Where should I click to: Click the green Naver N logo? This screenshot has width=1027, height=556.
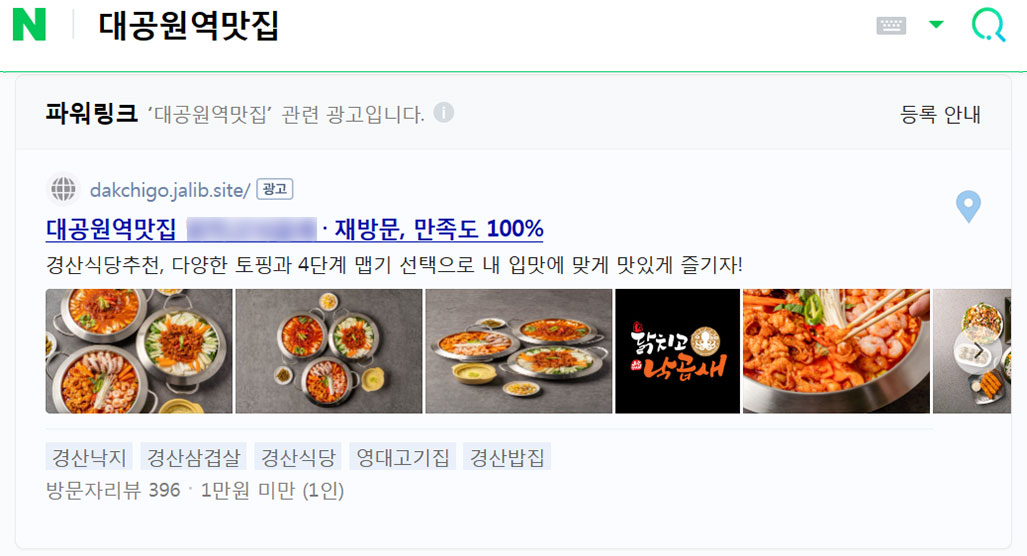(29, 25)
